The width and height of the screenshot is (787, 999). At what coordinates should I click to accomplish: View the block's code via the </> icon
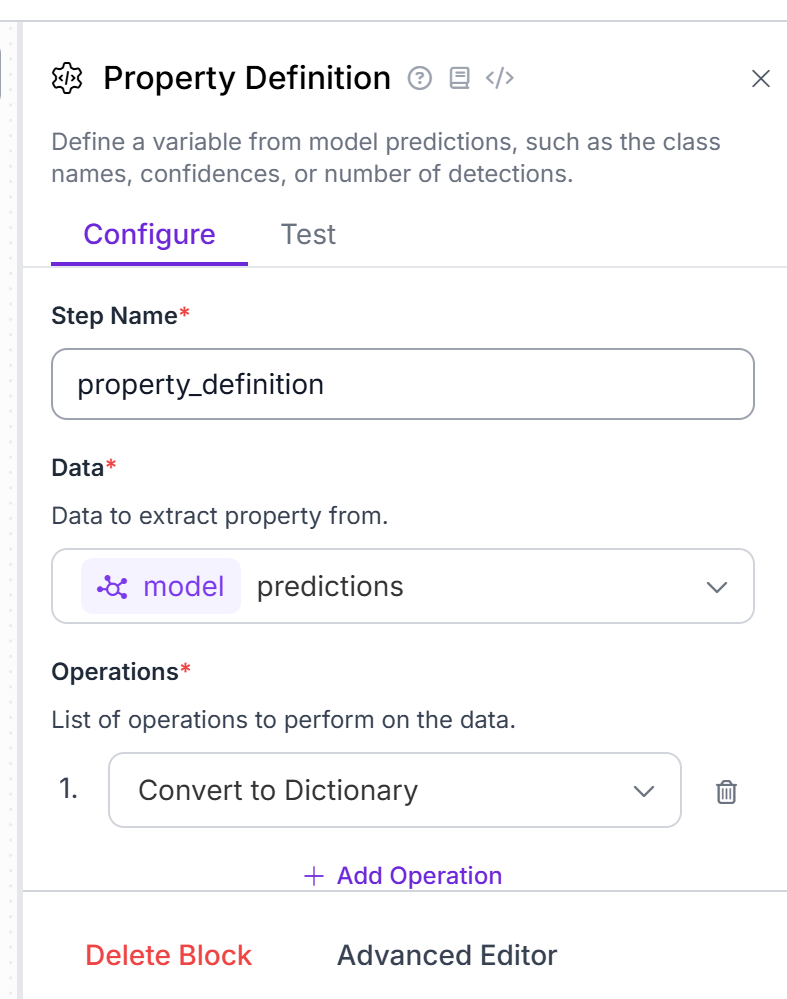point(500,78)
